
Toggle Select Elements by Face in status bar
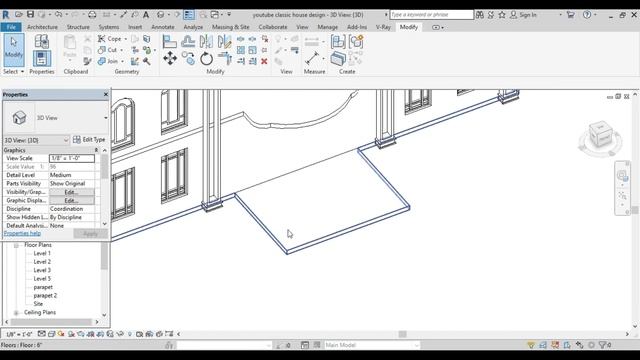pyautogui.click(x=567, y=345)
